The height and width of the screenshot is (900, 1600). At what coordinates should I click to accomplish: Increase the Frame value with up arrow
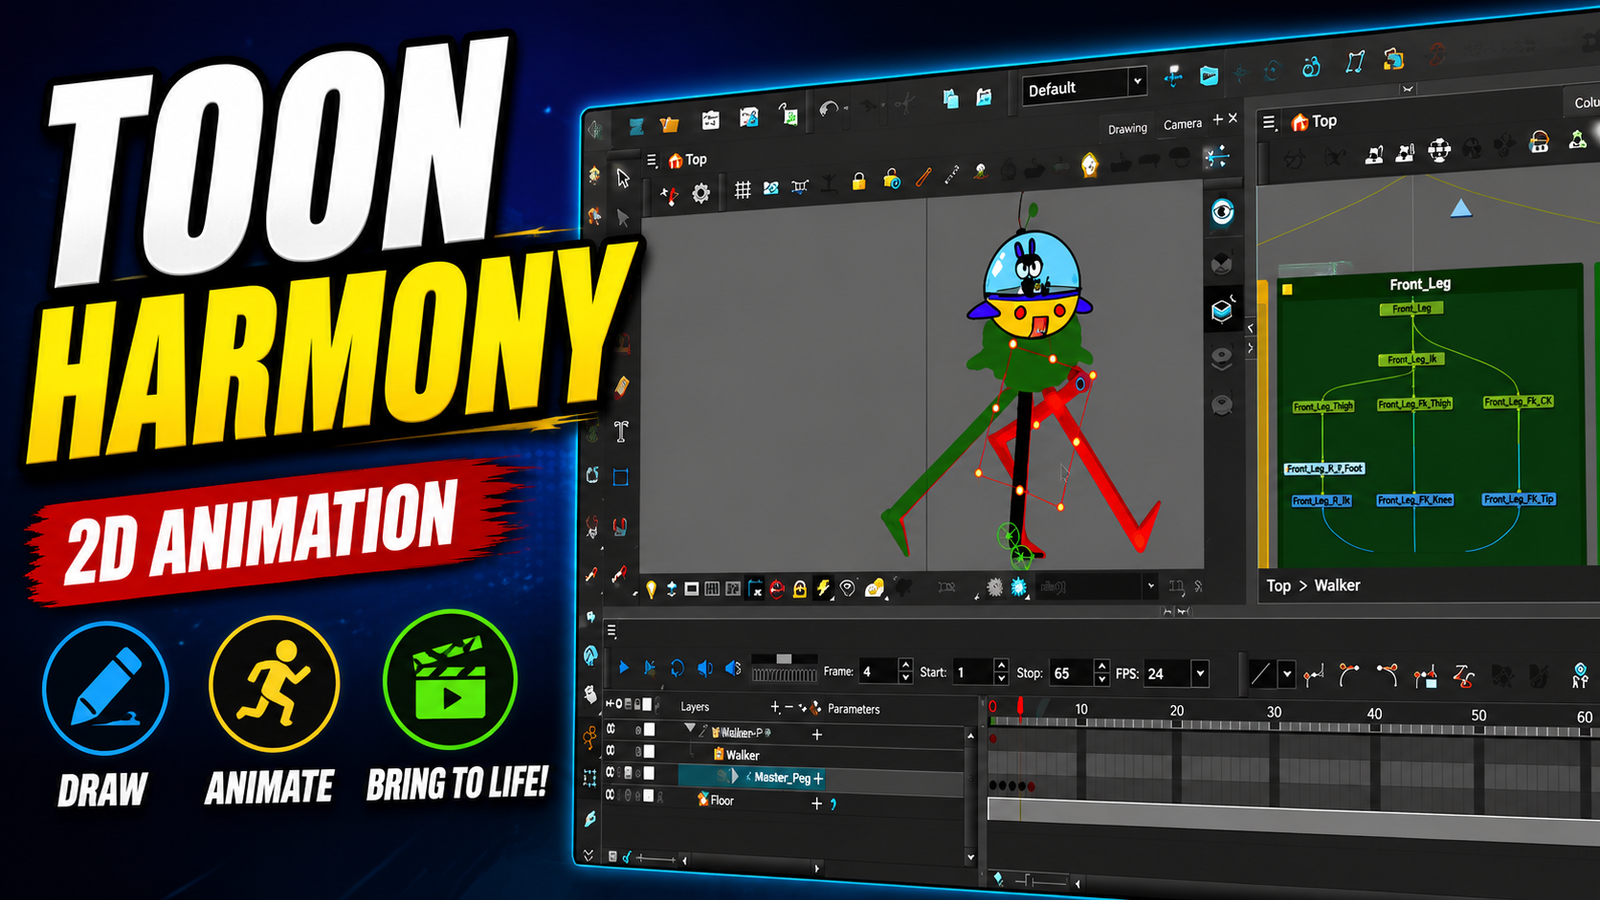(905, 665)
